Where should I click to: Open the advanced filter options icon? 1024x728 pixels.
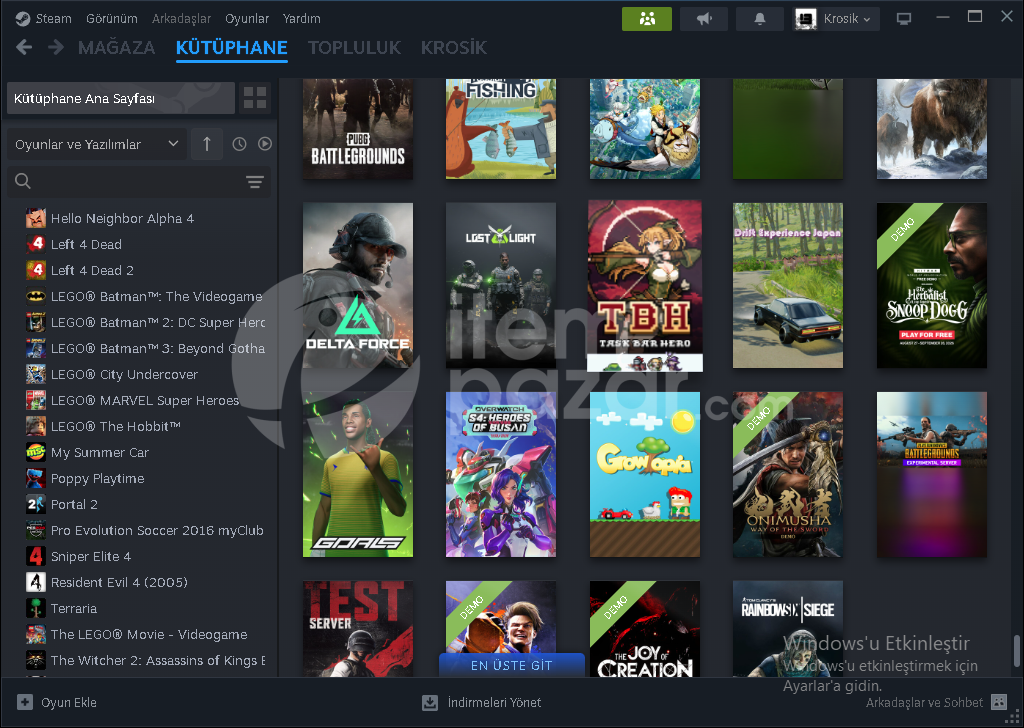[x=255, y=182]
